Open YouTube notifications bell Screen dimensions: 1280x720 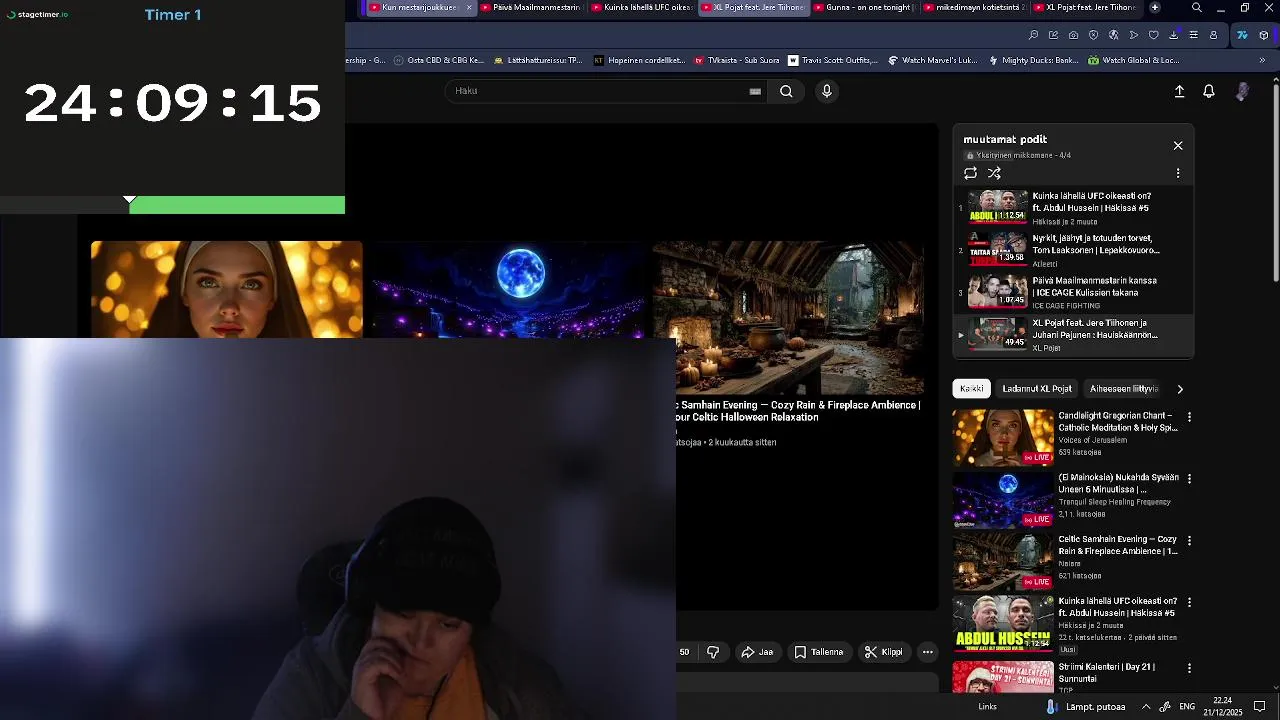(x=1209, y=91)
